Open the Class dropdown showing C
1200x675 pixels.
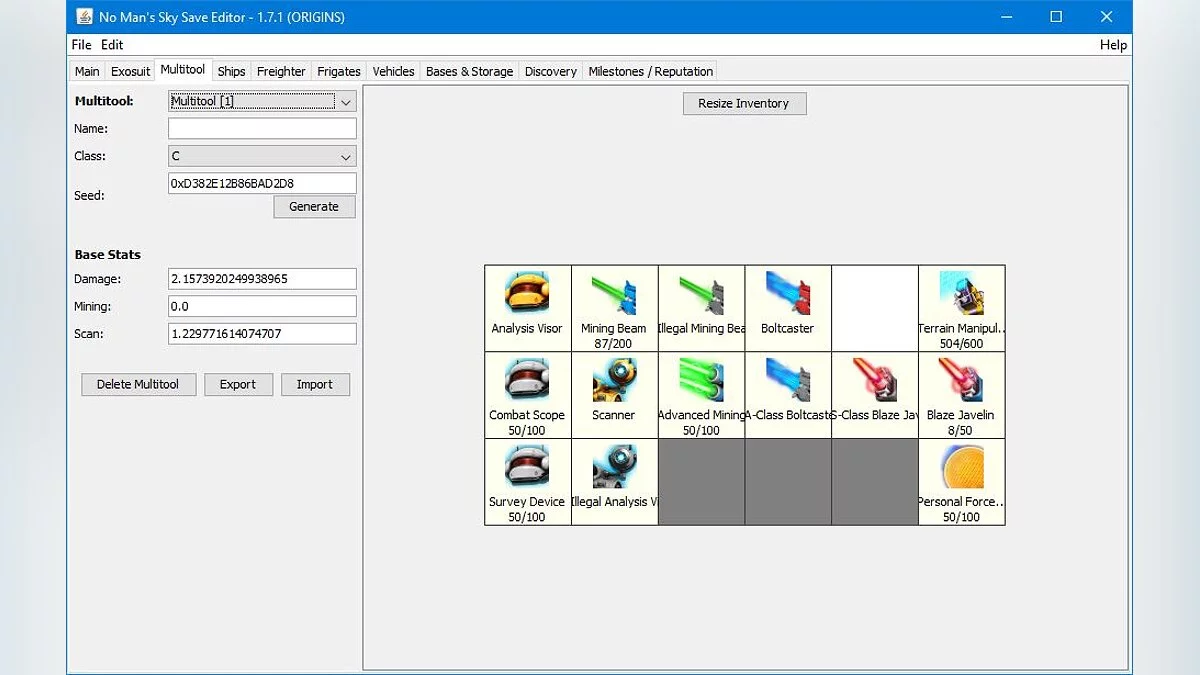(262, 156)
